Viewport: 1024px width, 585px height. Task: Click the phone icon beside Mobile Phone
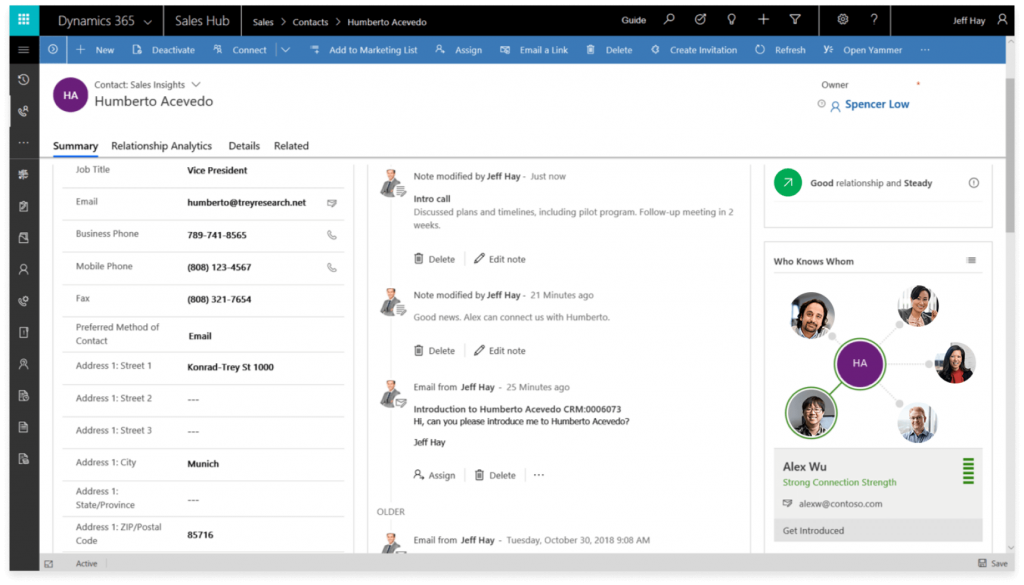332,267
